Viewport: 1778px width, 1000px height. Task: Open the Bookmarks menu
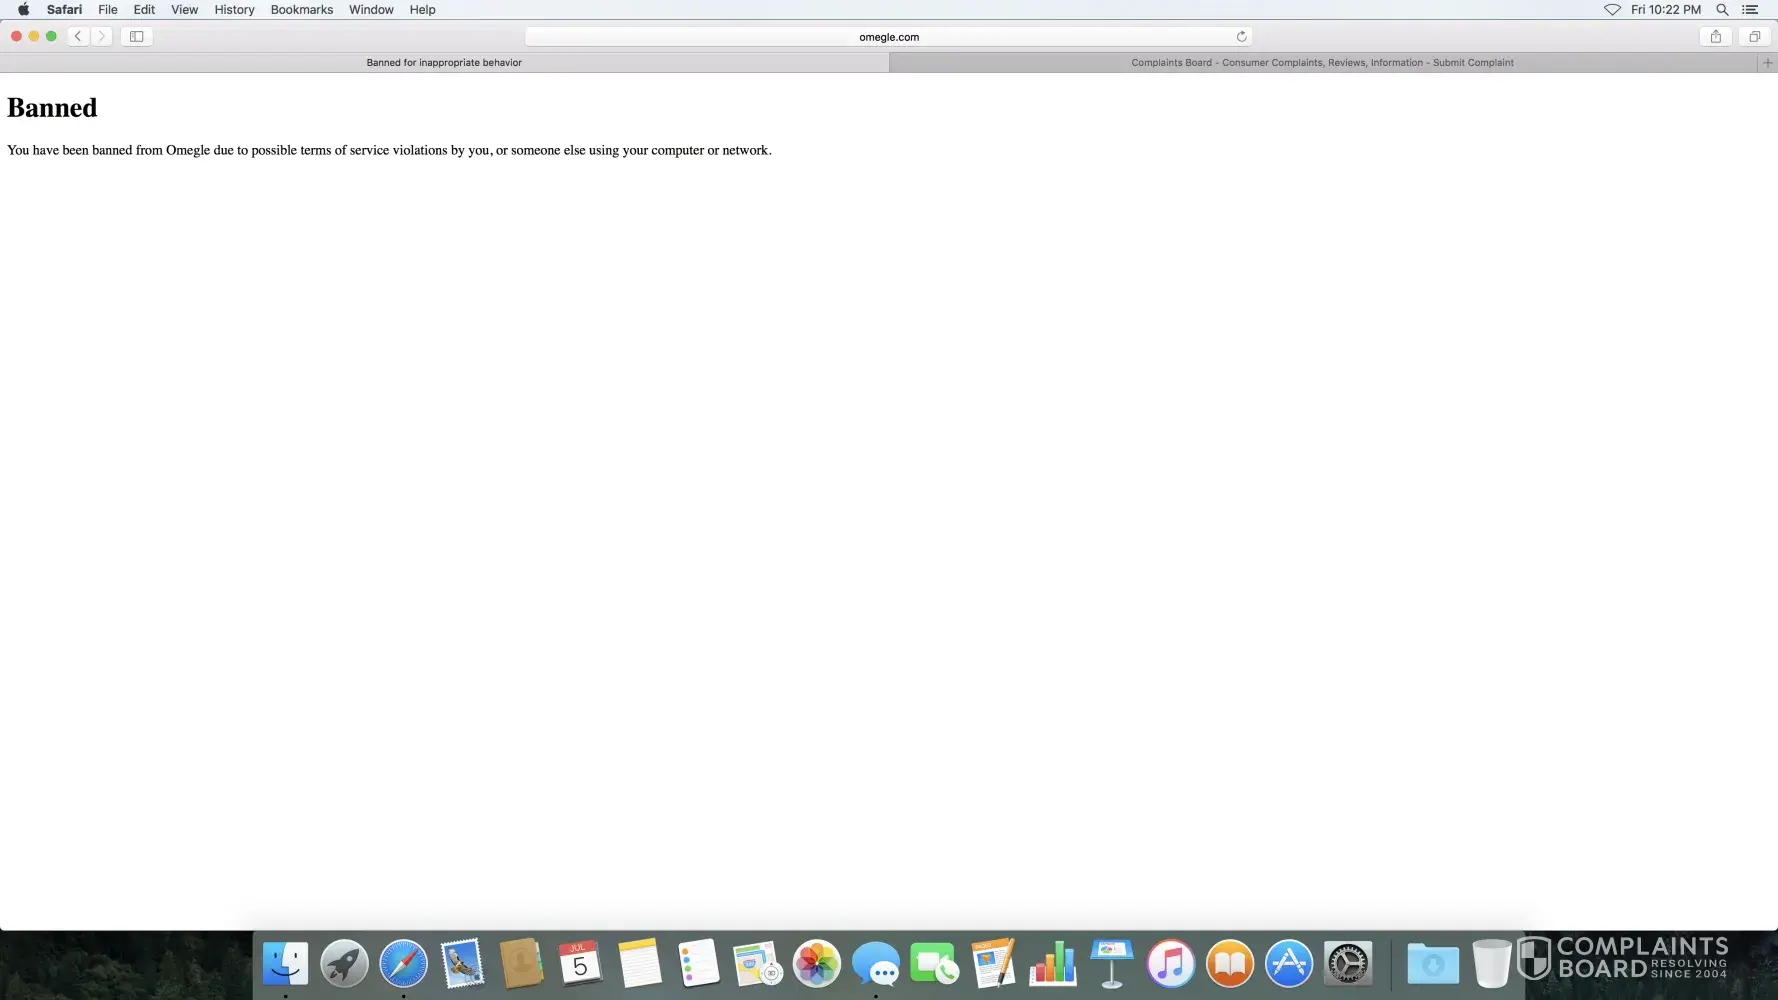coord(302,9)
